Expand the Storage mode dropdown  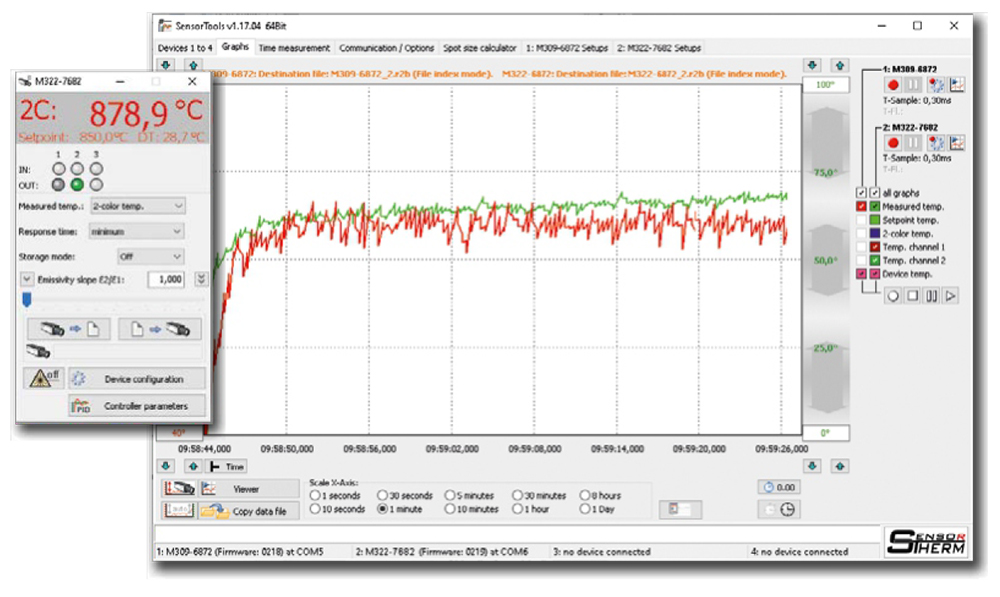point(151,257)
